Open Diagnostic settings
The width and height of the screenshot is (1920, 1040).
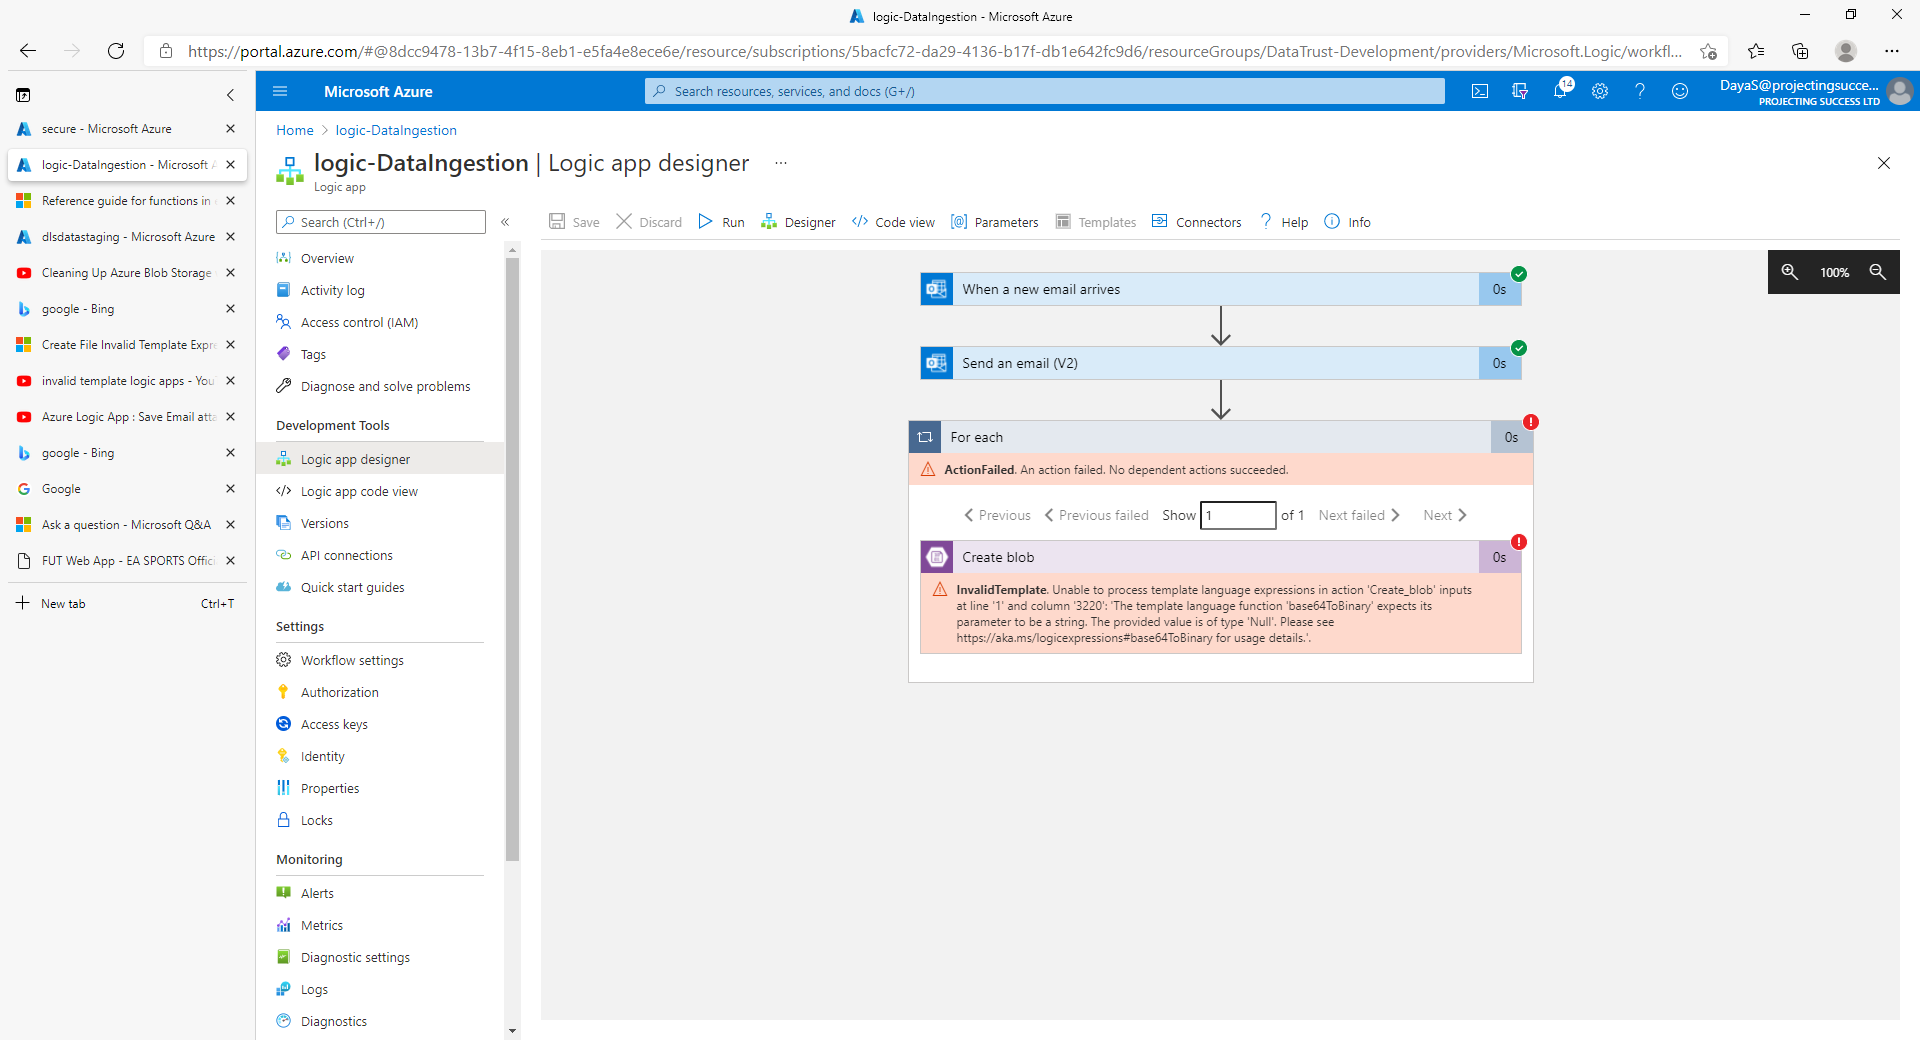tap(380, 957)
